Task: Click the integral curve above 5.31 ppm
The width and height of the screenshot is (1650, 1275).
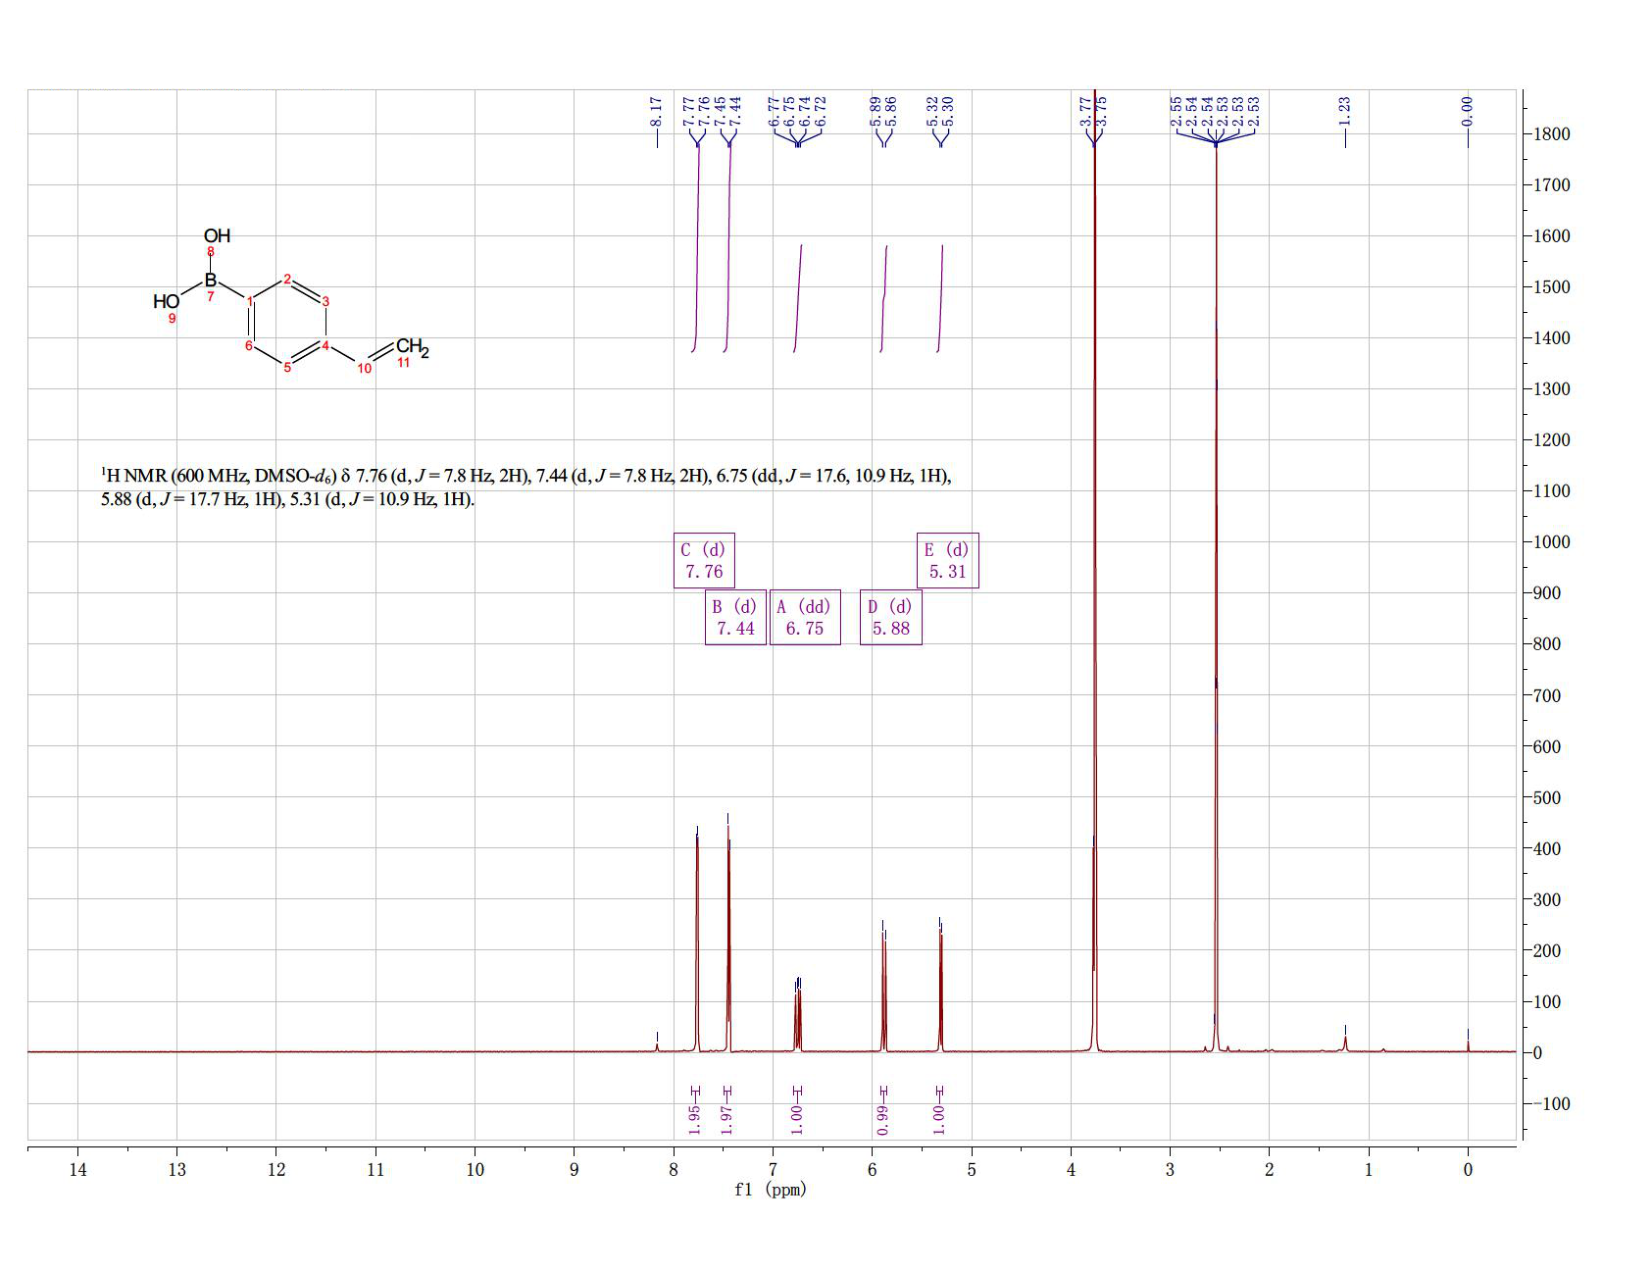Action: (940, 298)
